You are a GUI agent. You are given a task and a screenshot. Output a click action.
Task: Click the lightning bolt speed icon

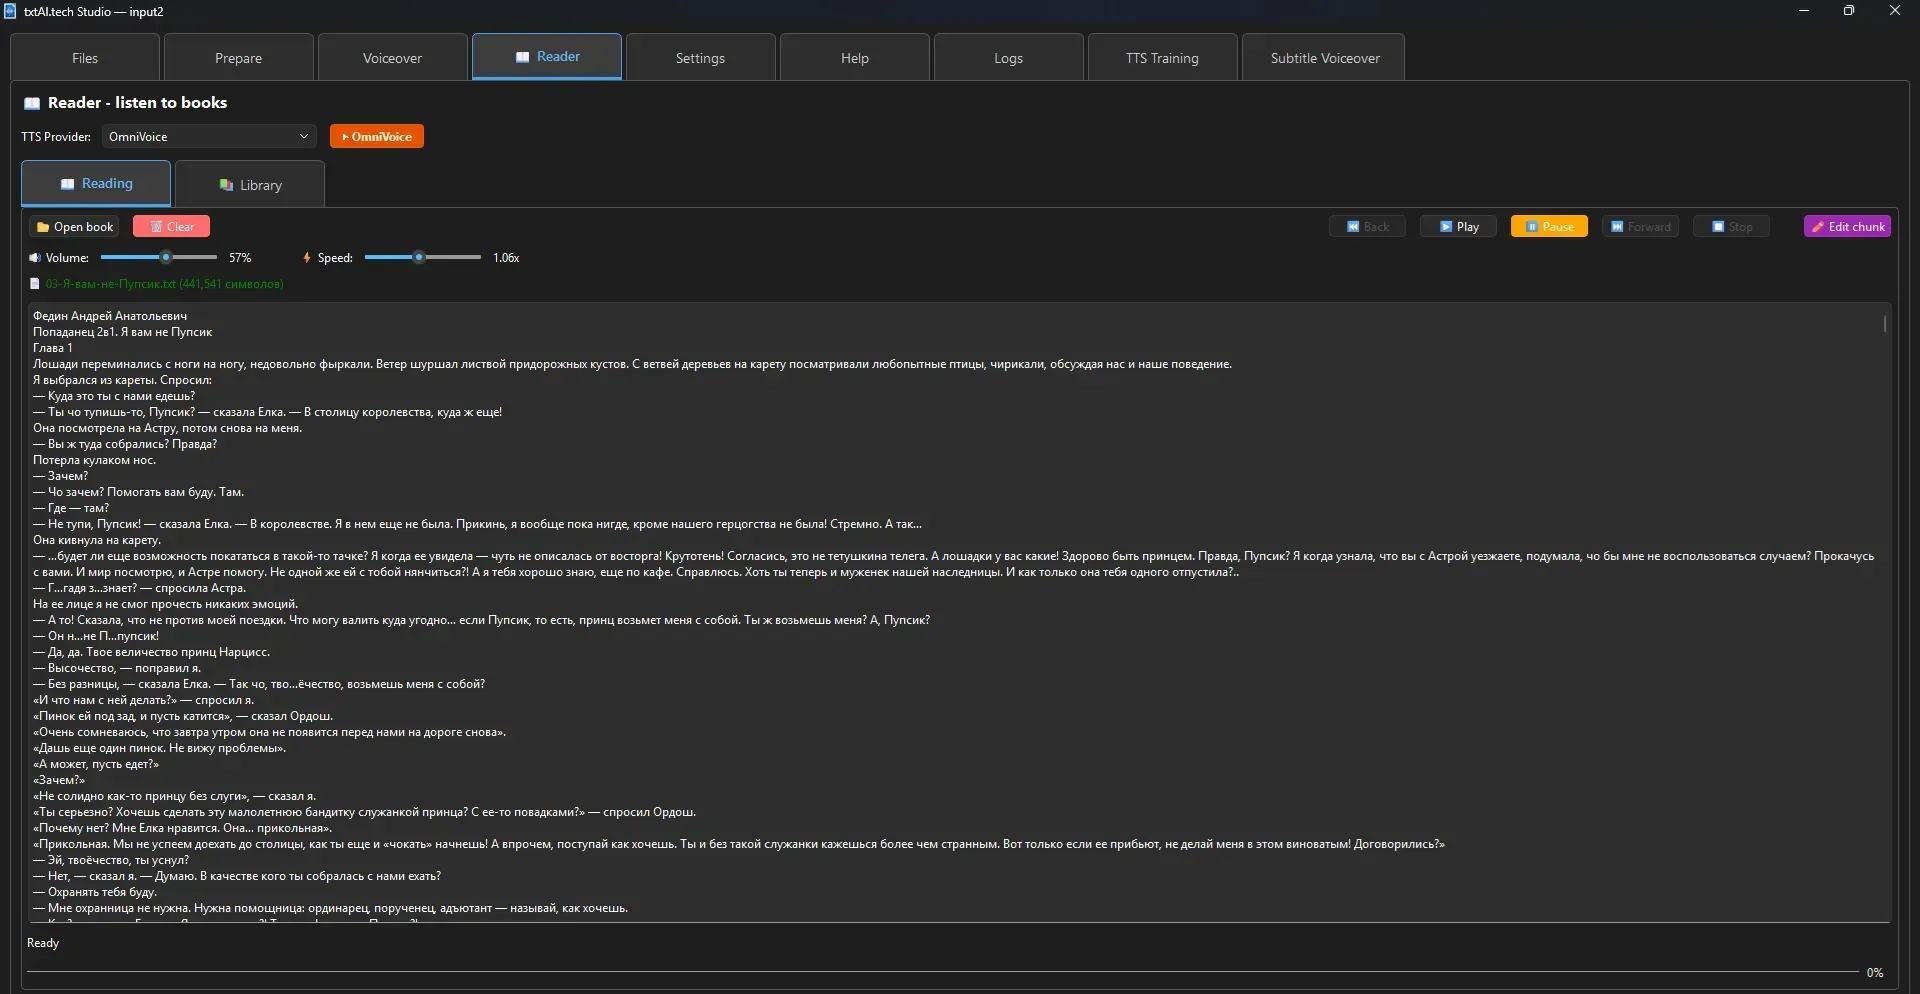tap(307, 258)
